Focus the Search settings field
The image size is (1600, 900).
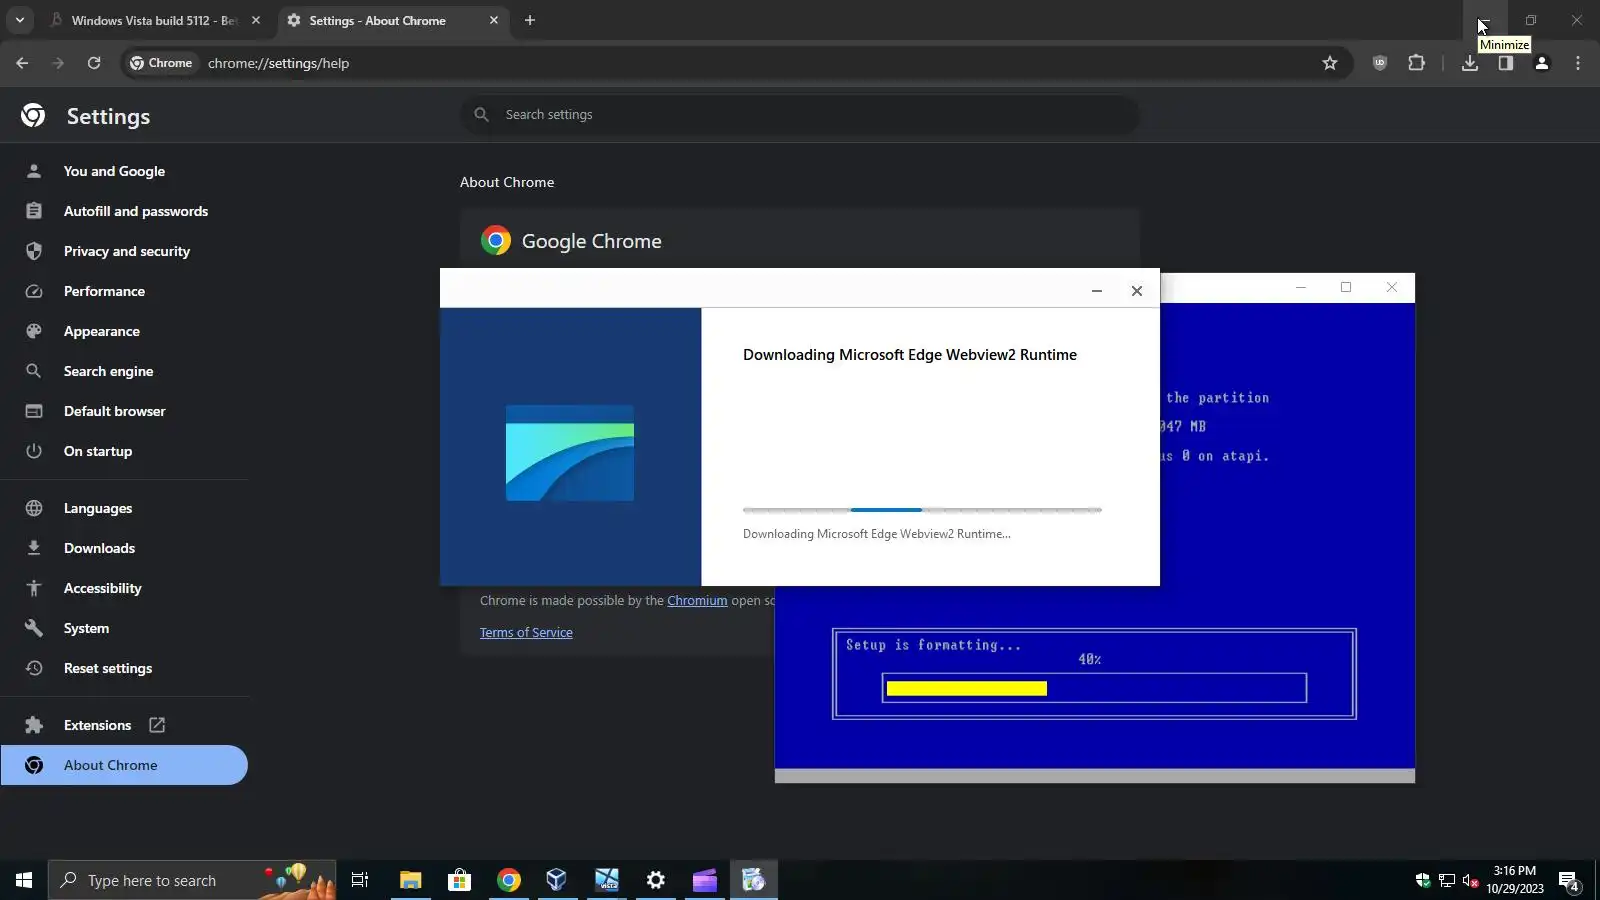[800, 115]
